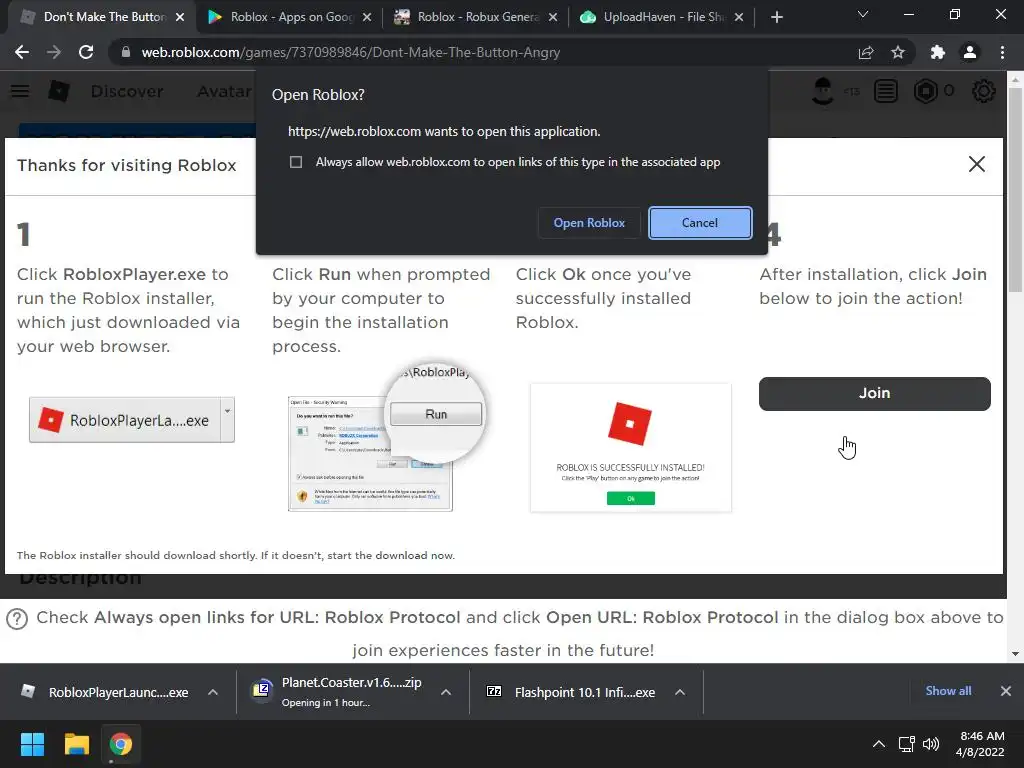This screenshot has width=1024, height=768.
Task: Click the Roblox logo icon
Action: point(59,91)
